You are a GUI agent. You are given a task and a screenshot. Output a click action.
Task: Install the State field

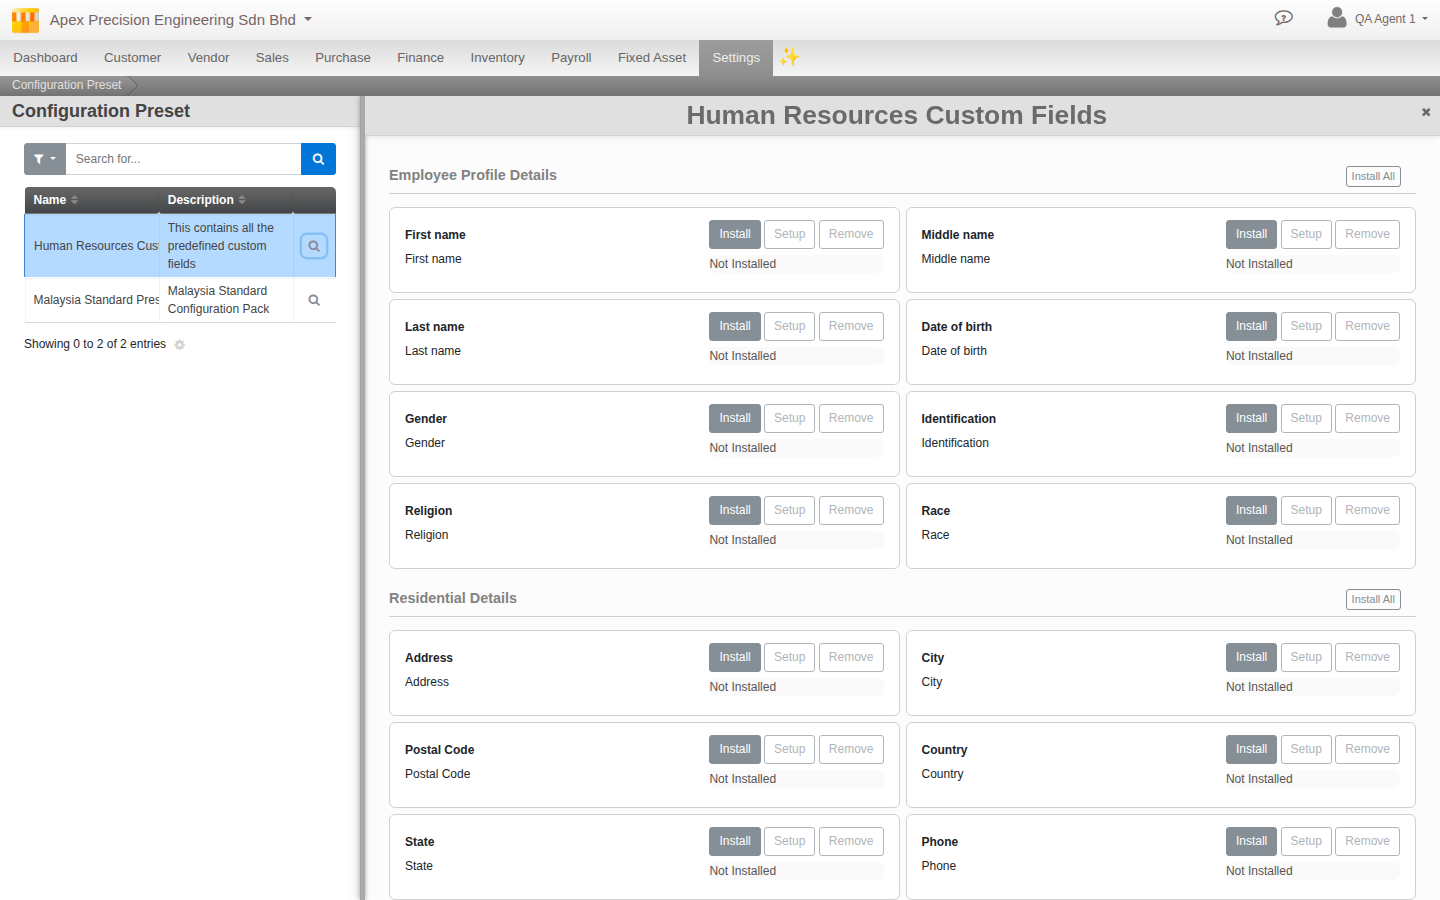click(x=735, y=841)
